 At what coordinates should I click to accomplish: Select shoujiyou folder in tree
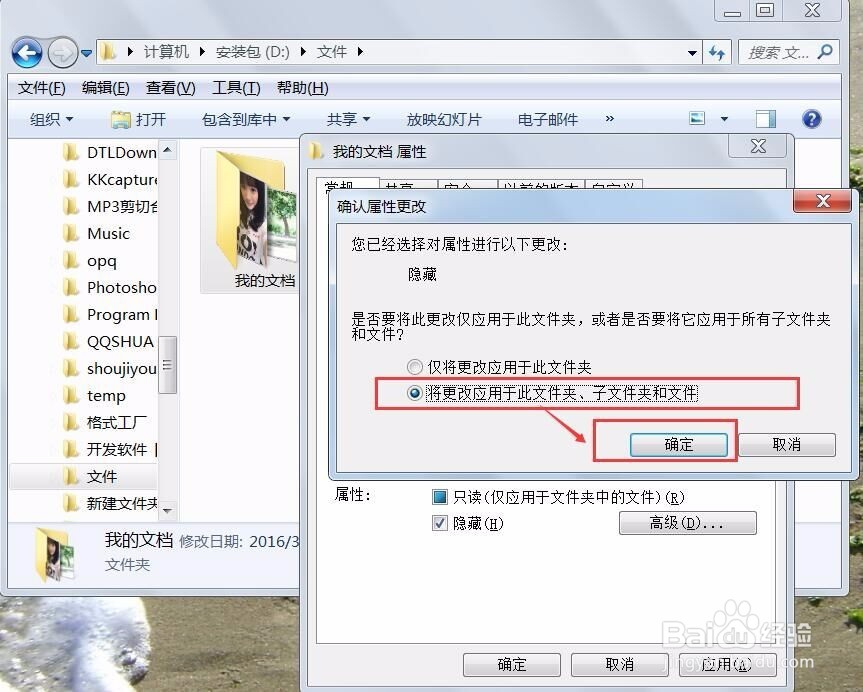[111, 368]
